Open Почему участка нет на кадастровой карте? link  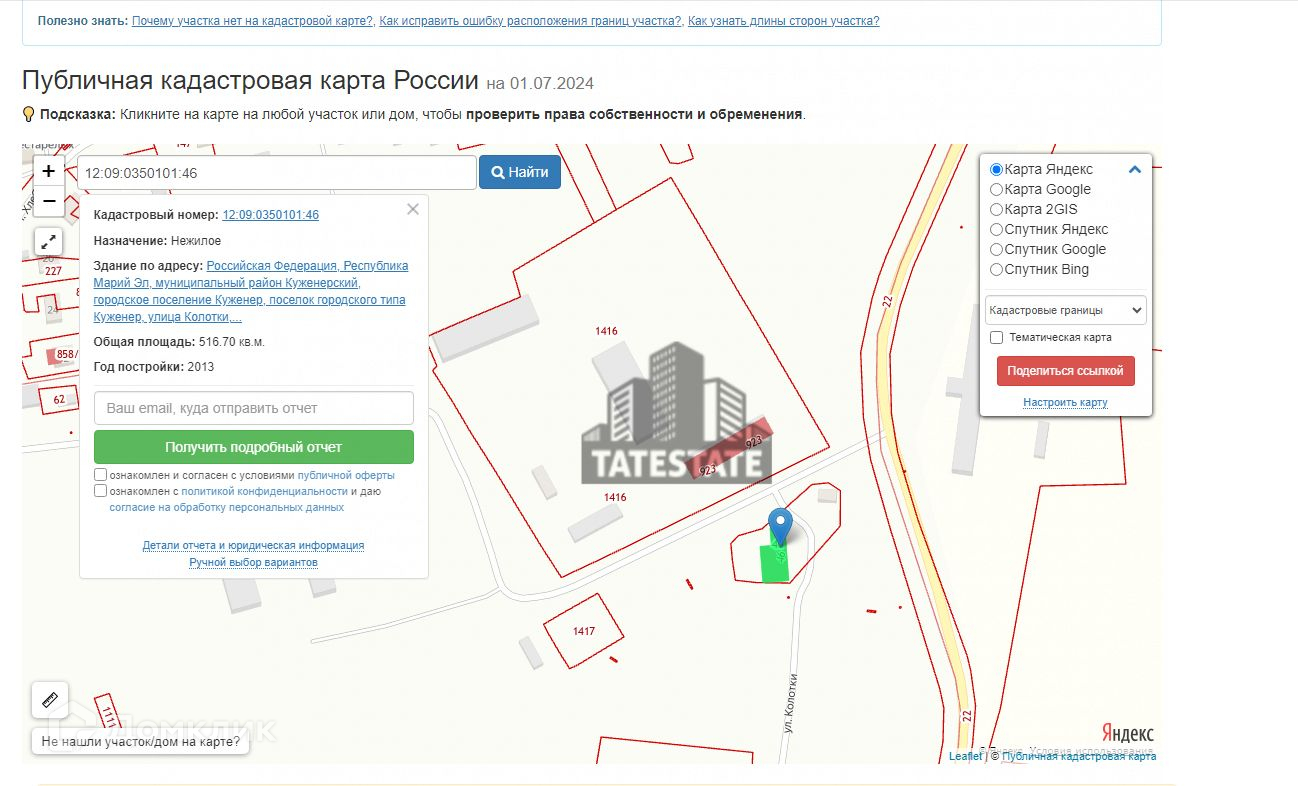[253, 21]
